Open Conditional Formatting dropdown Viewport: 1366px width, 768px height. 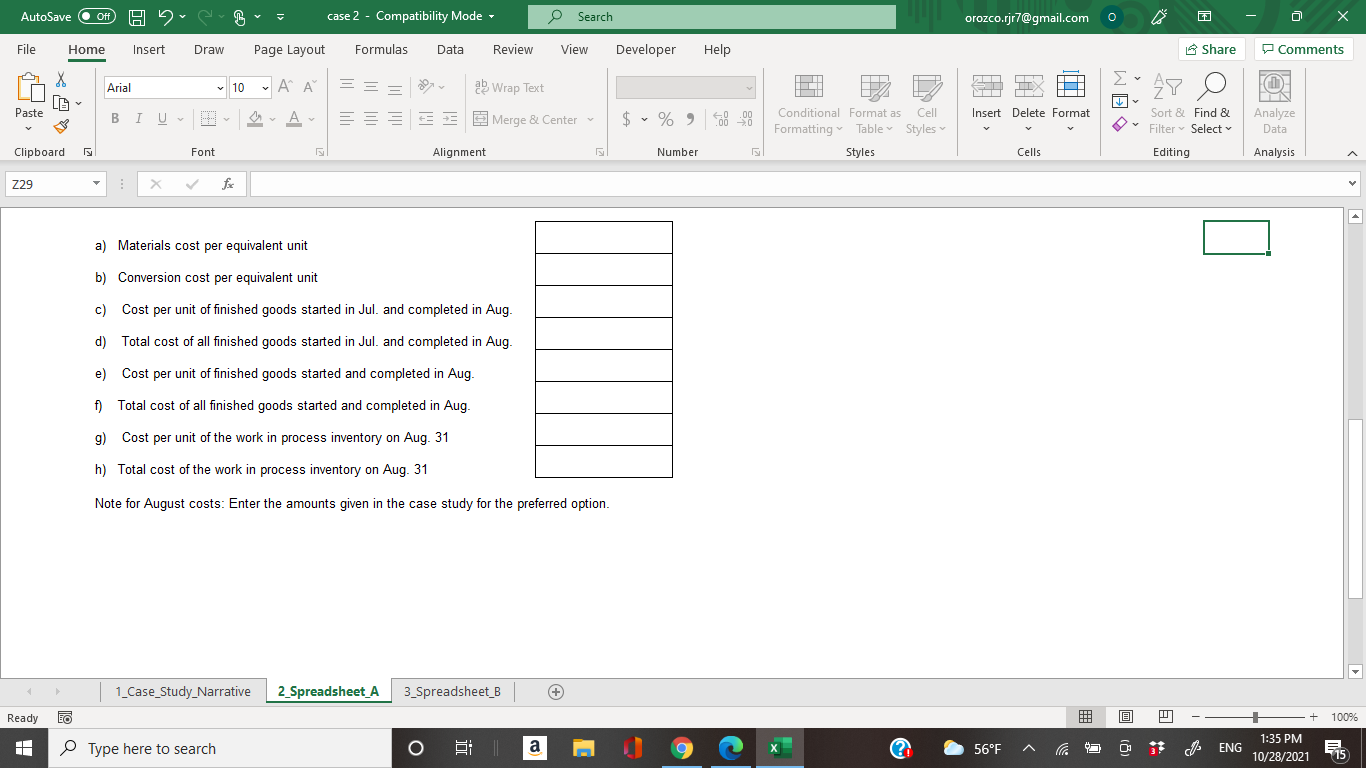(x=808, y=104)
